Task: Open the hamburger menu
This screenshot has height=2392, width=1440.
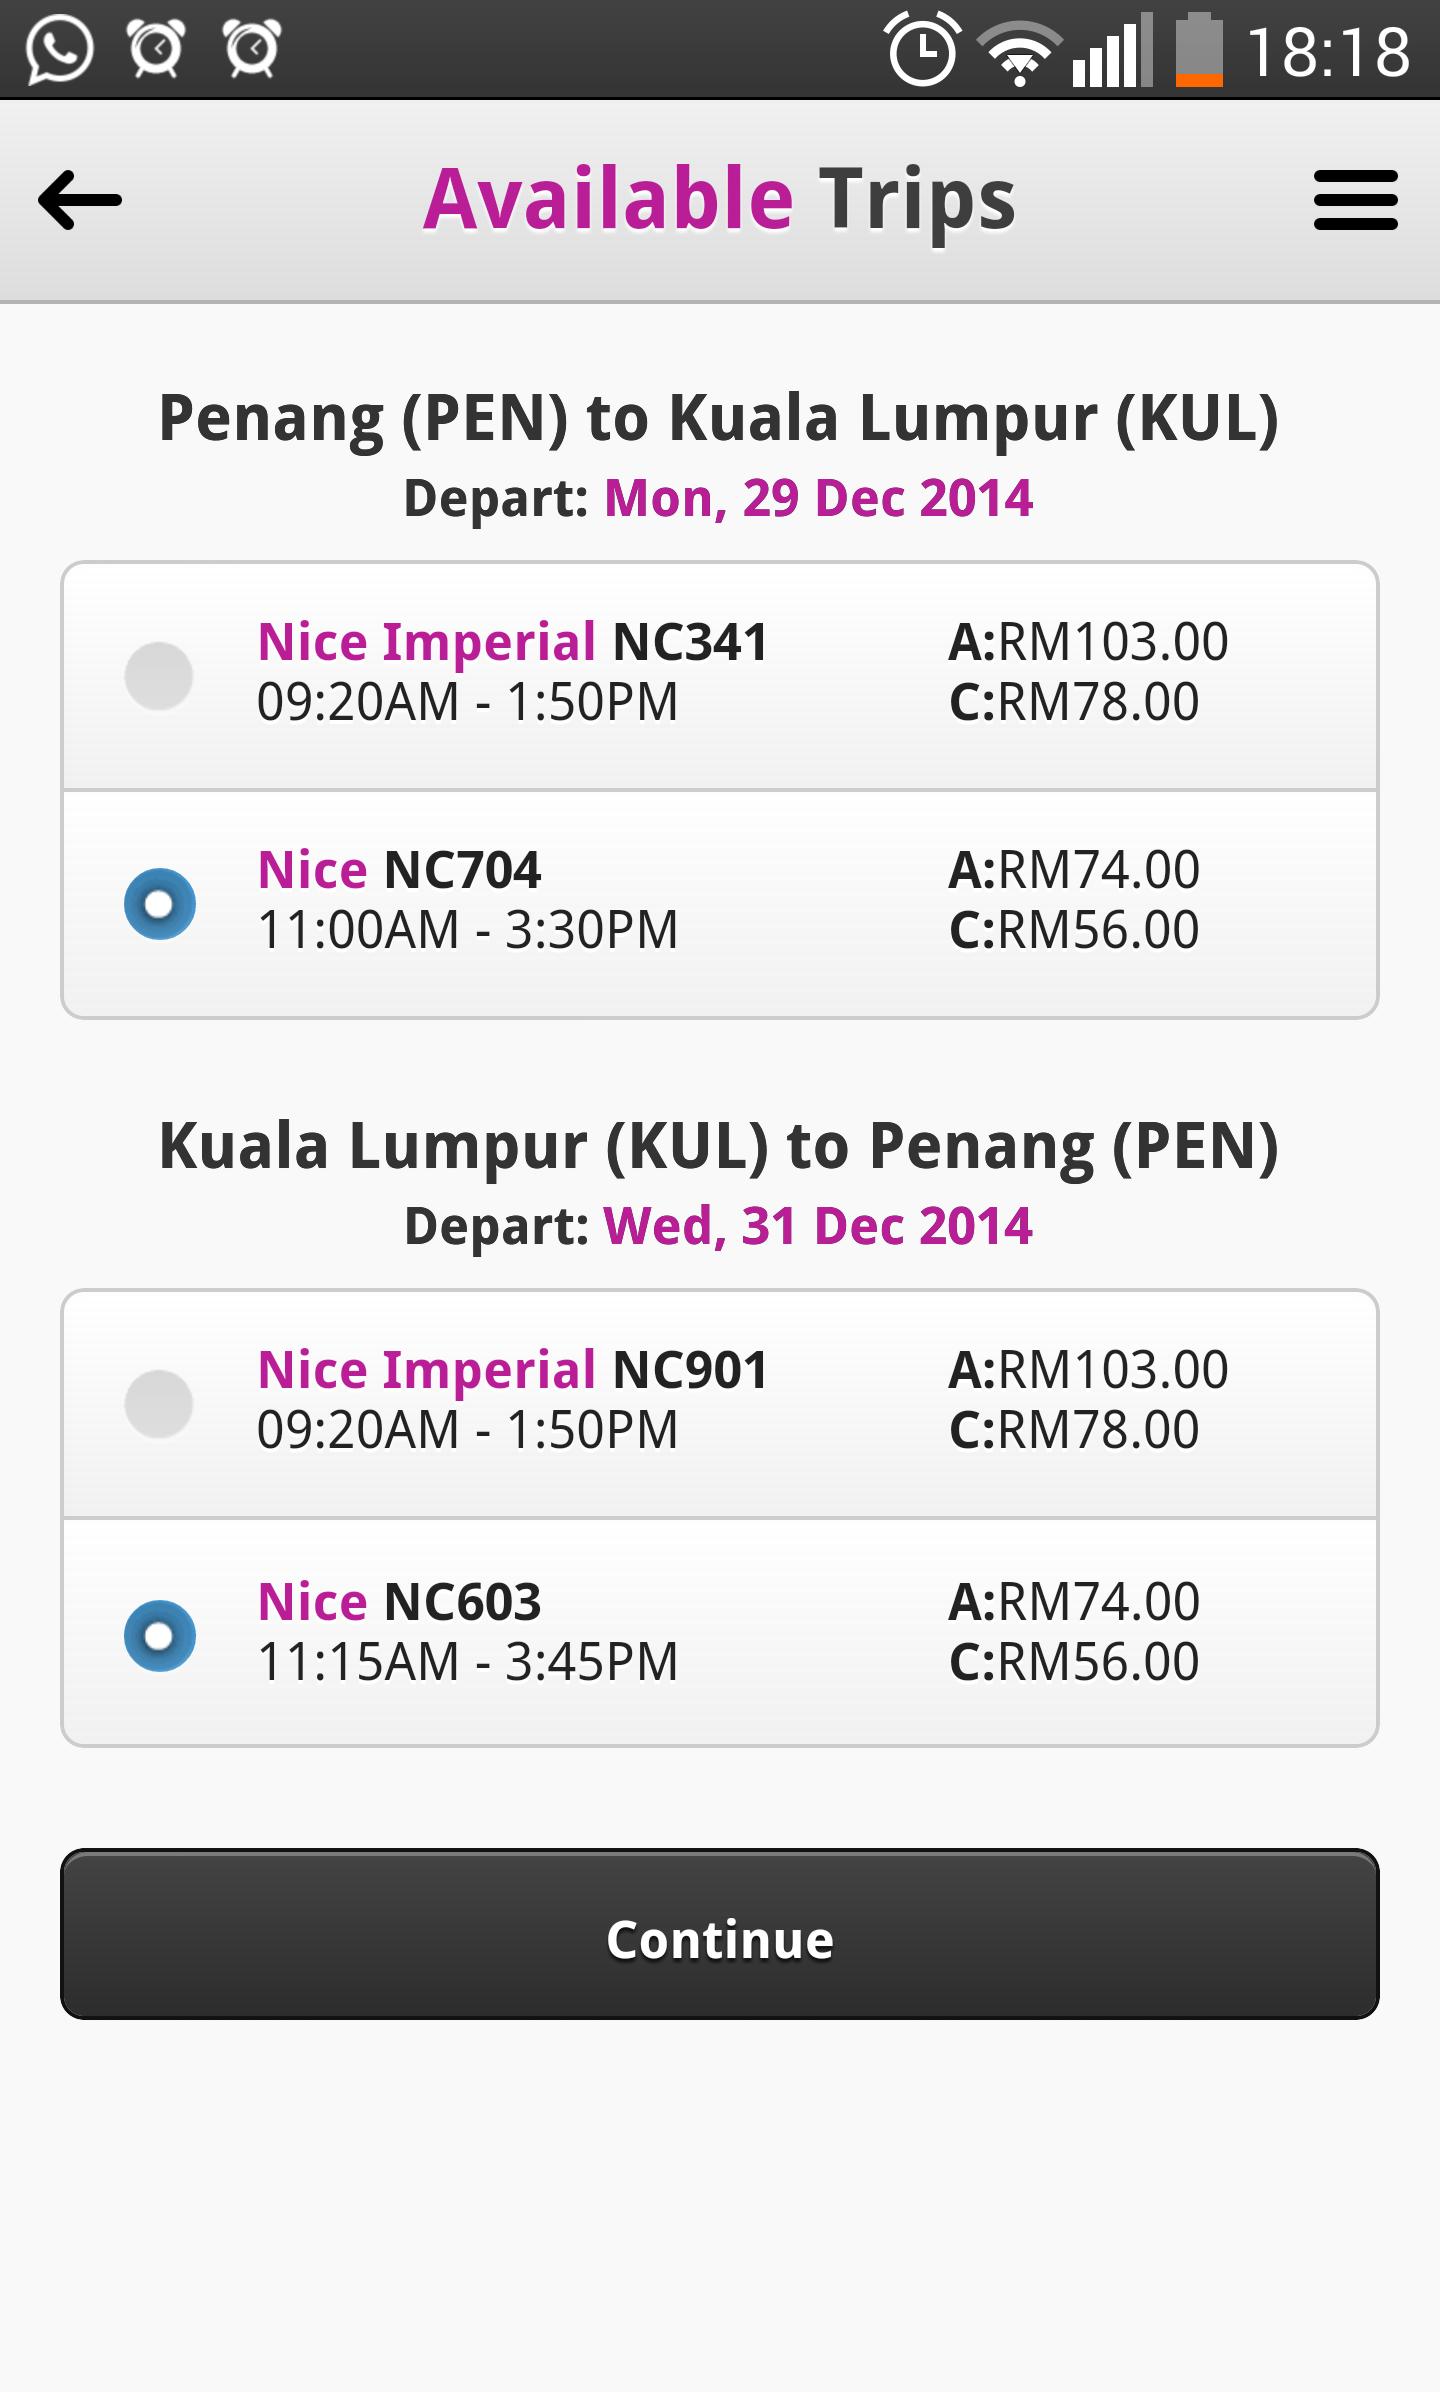Action: [1355, 200]
